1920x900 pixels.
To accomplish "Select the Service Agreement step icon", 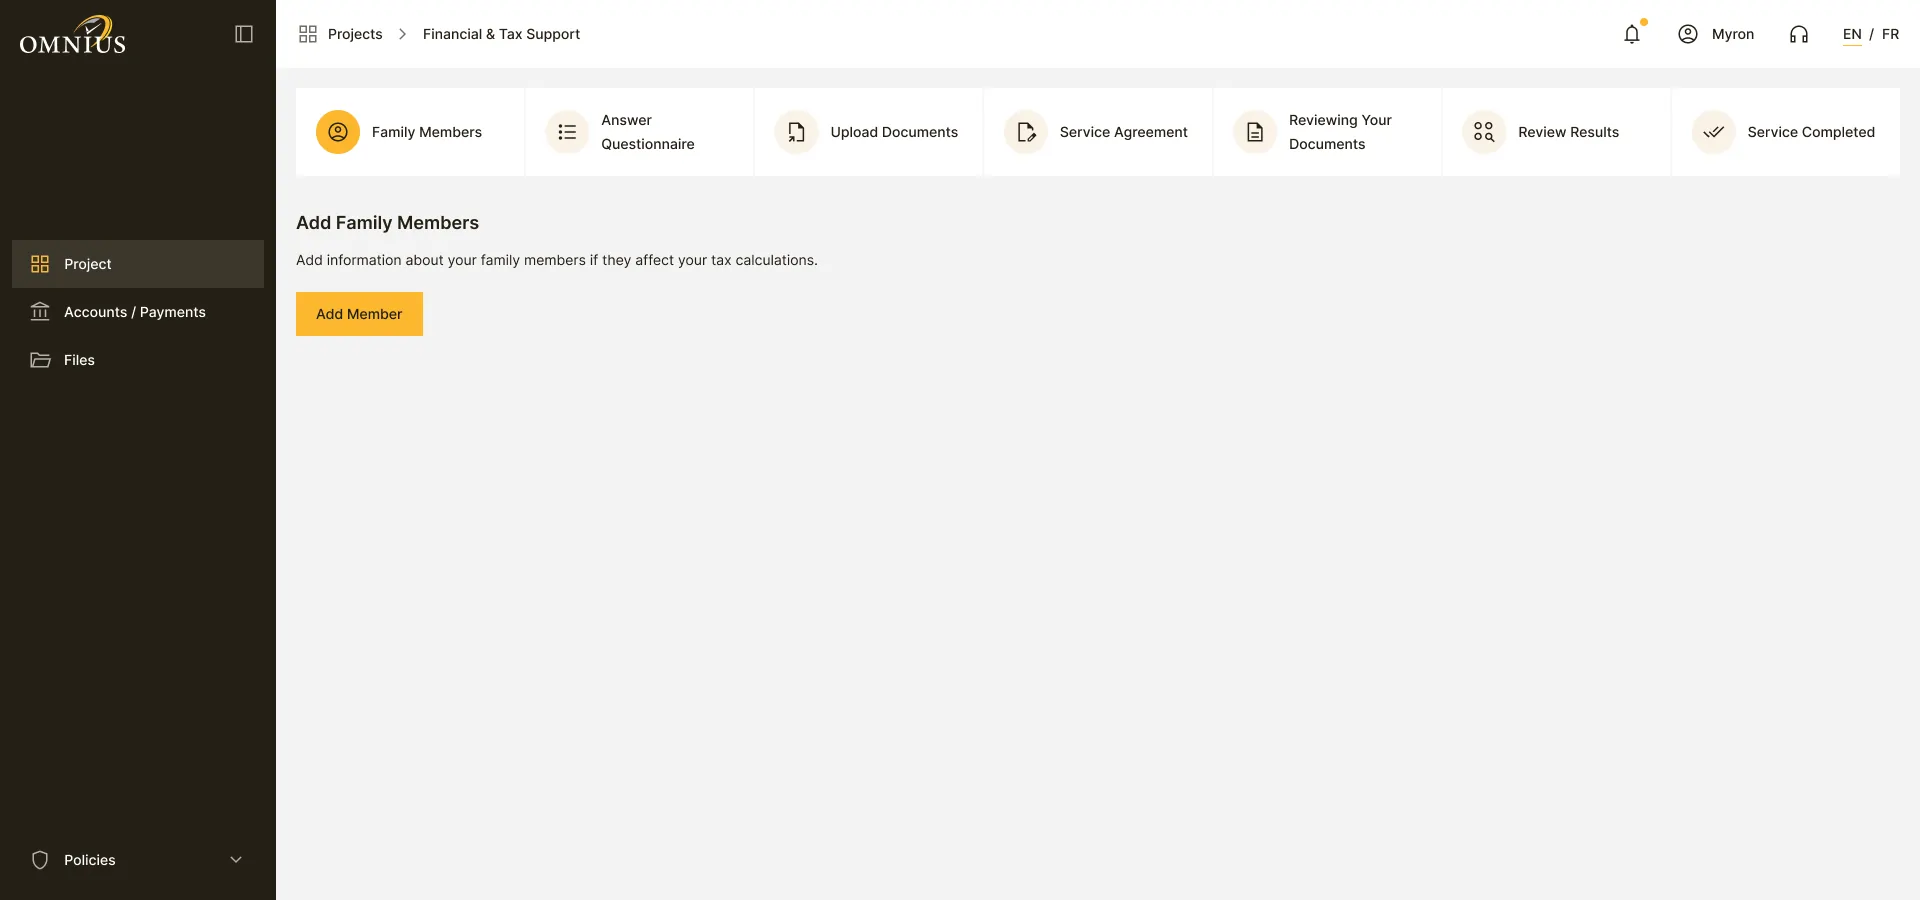I will 1026,132.
